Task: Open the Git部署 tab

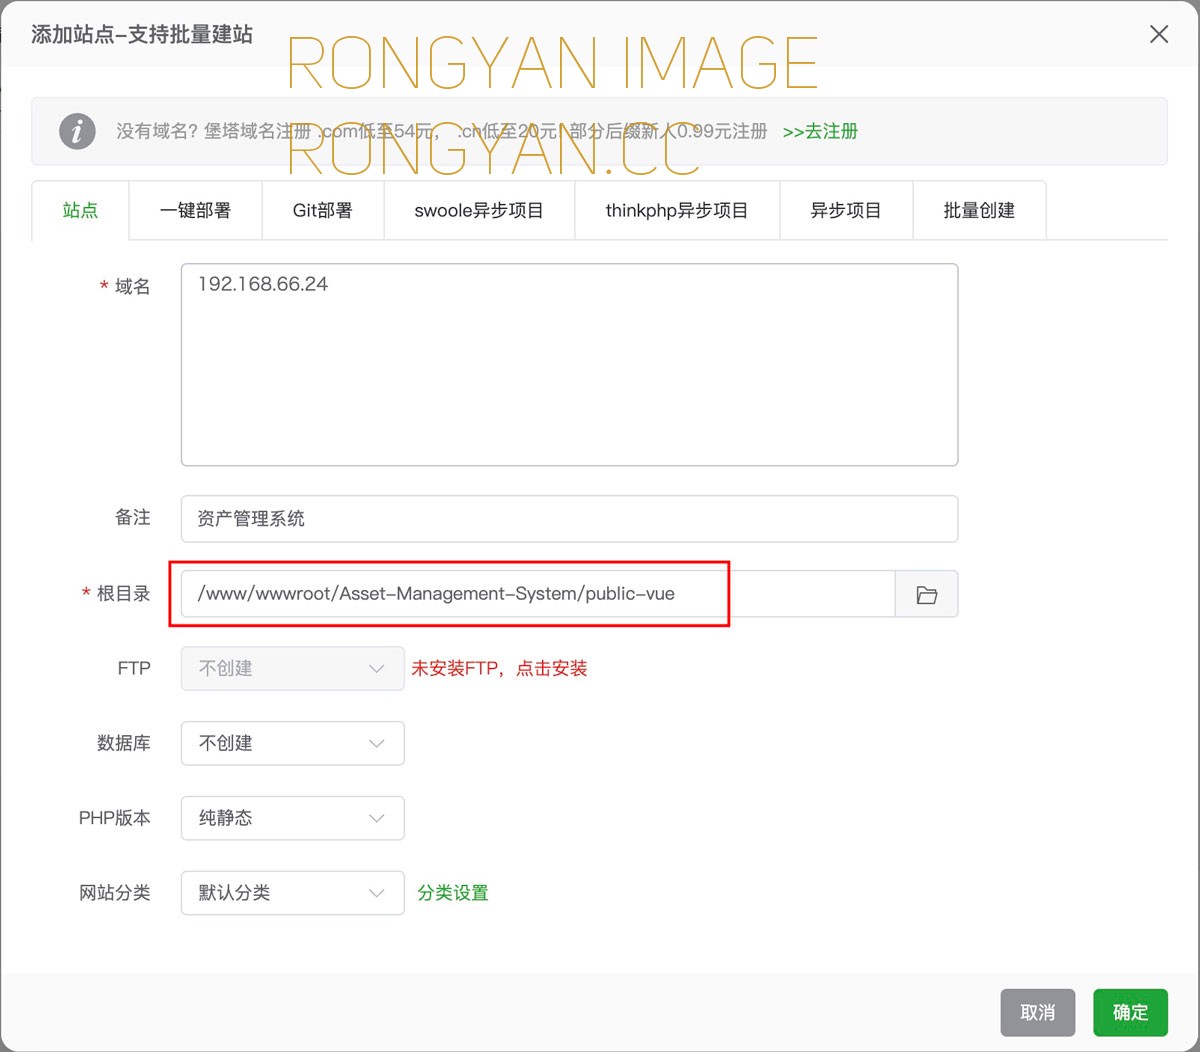Action: 322,210
